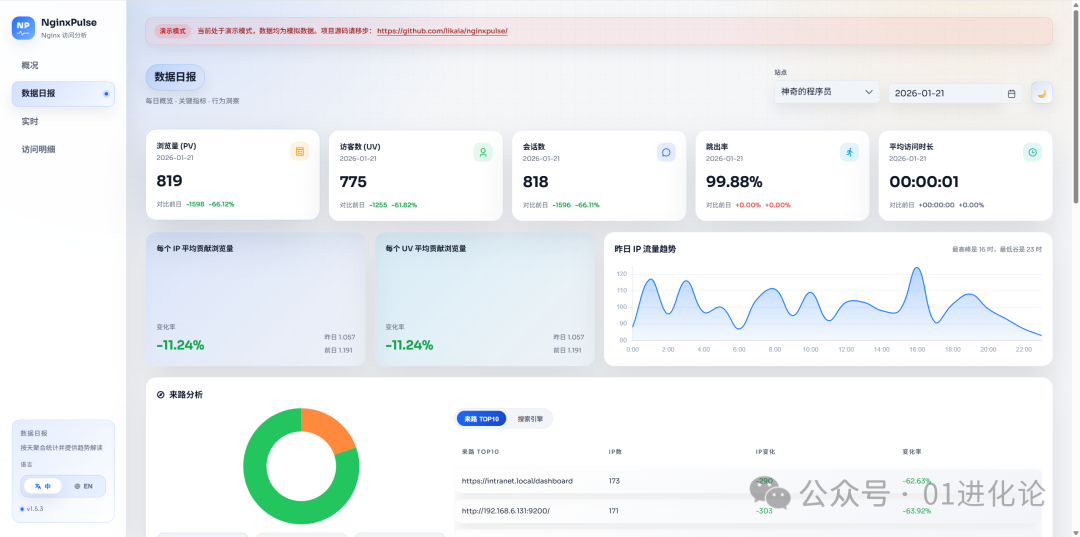Open 实时 in the sidebar
The image size is (1080, 537).
click(63, 121)
